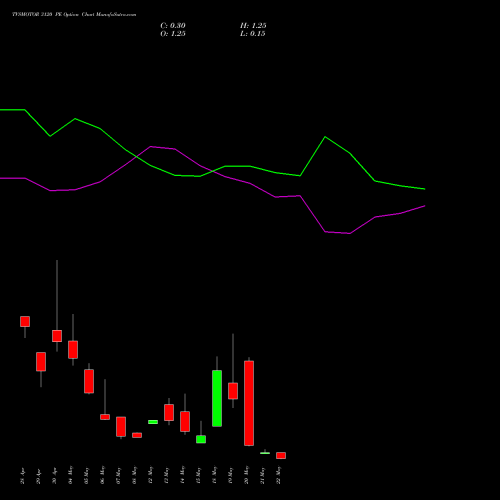Select the close value 'C: 0.30'
The image size is (500, 500).
[173, 26]
